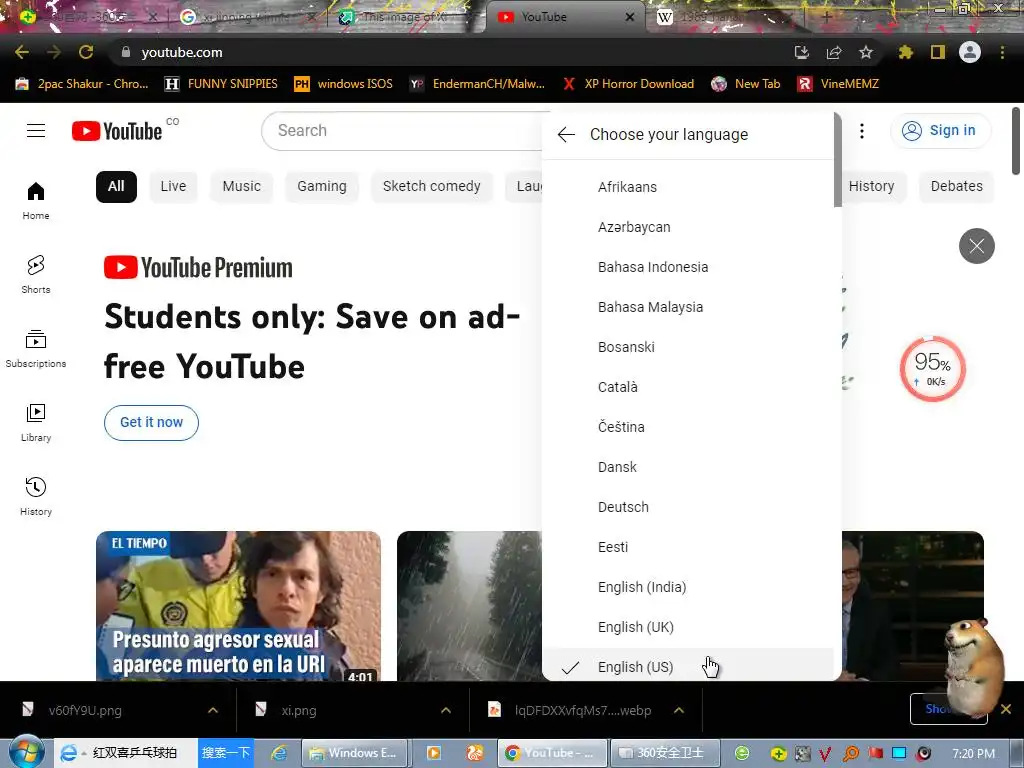Open EndermanCH/Malw... bookmark

click(x=477, y=84)
